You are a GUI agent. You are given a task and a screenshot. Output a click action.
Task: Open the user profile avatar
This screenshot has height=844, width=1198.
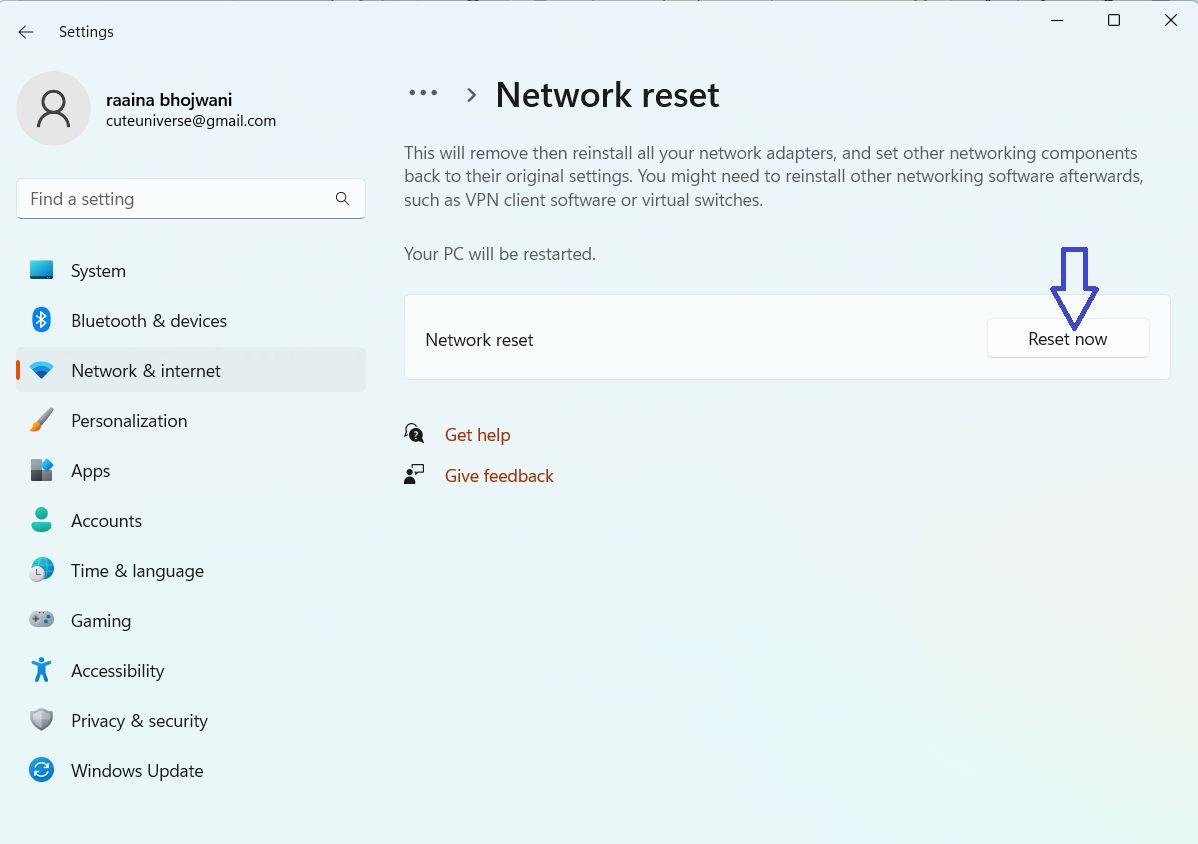pyautogui.click(x=53, y=108)
